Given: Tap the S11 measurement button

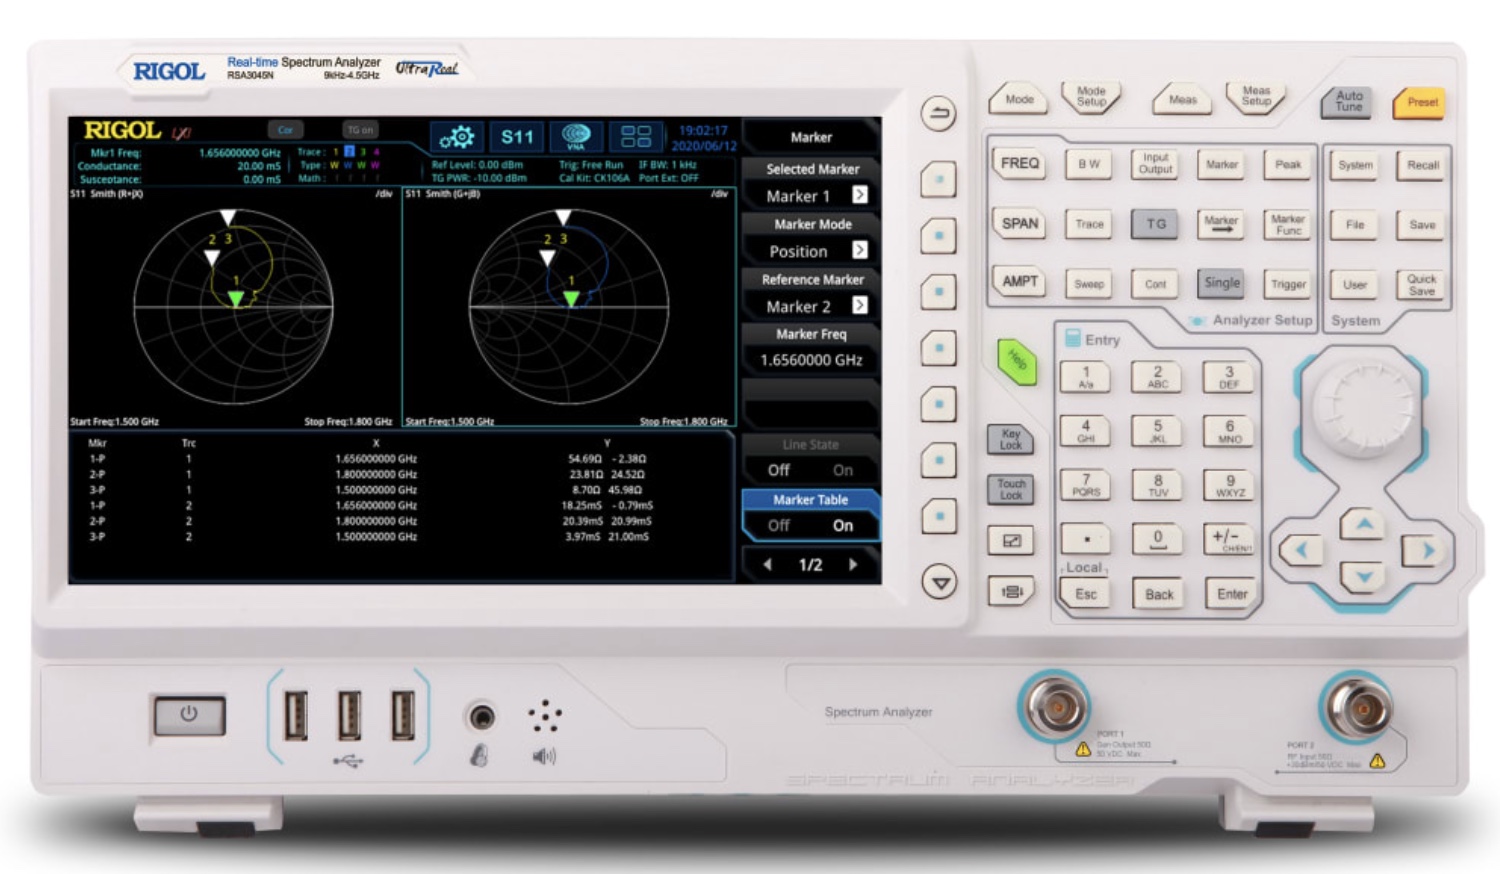Looking at the screenshot, I should pos(517,136).
